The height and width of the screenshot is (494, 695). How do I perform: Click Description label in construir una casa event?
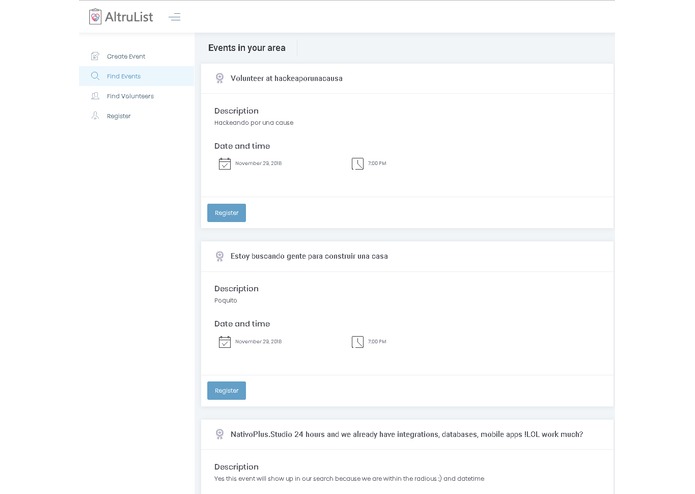point(236,288)
